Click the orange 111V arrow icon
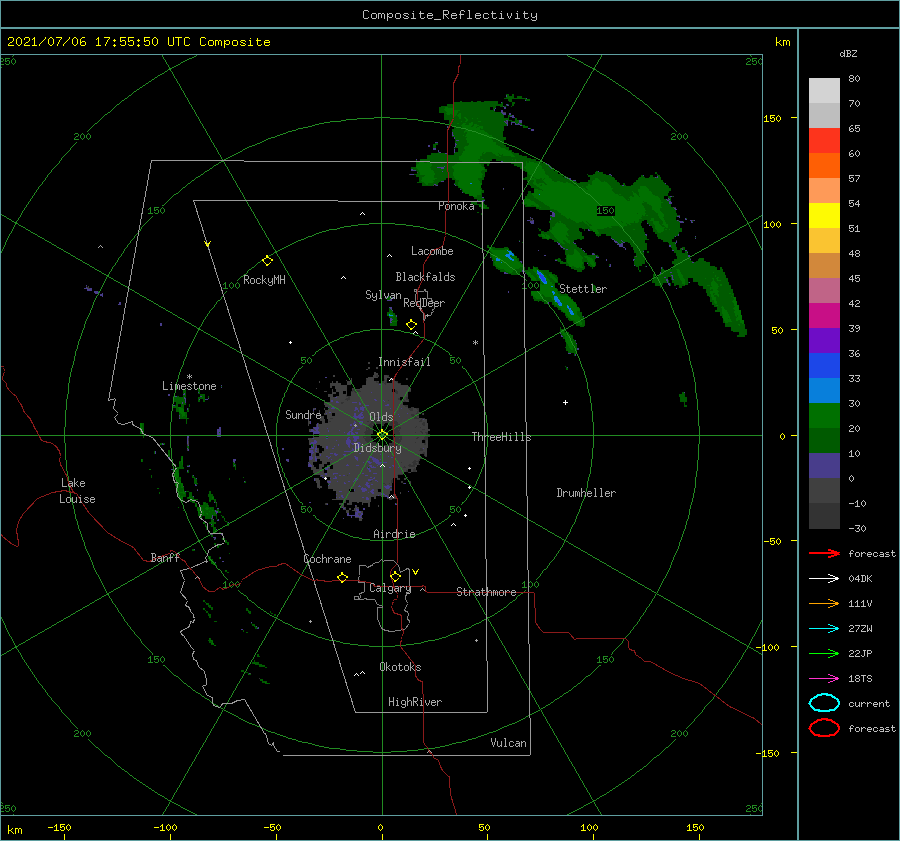Screen dimensions: 900x841 pyautogui.click(x=824, y=603)
